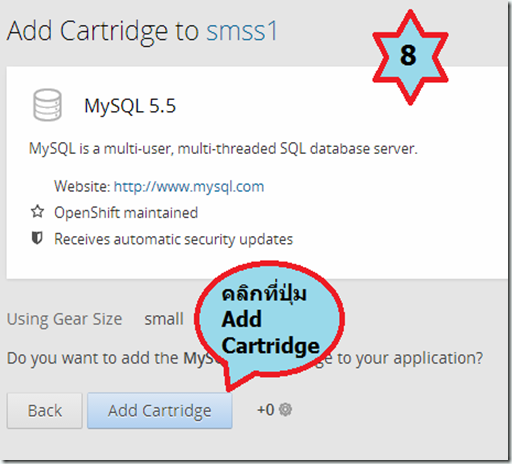The width and height of the screenshot is (512, 464).
Task: Select the MySQL 5.5 heading
Action: [130, 106]
